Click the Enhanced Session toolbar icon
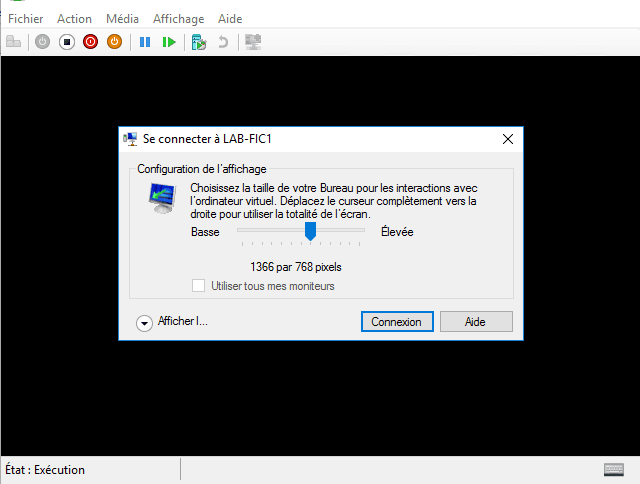This screenshot has width=640, height=484. pyautogui.click(x=253, y=42)
